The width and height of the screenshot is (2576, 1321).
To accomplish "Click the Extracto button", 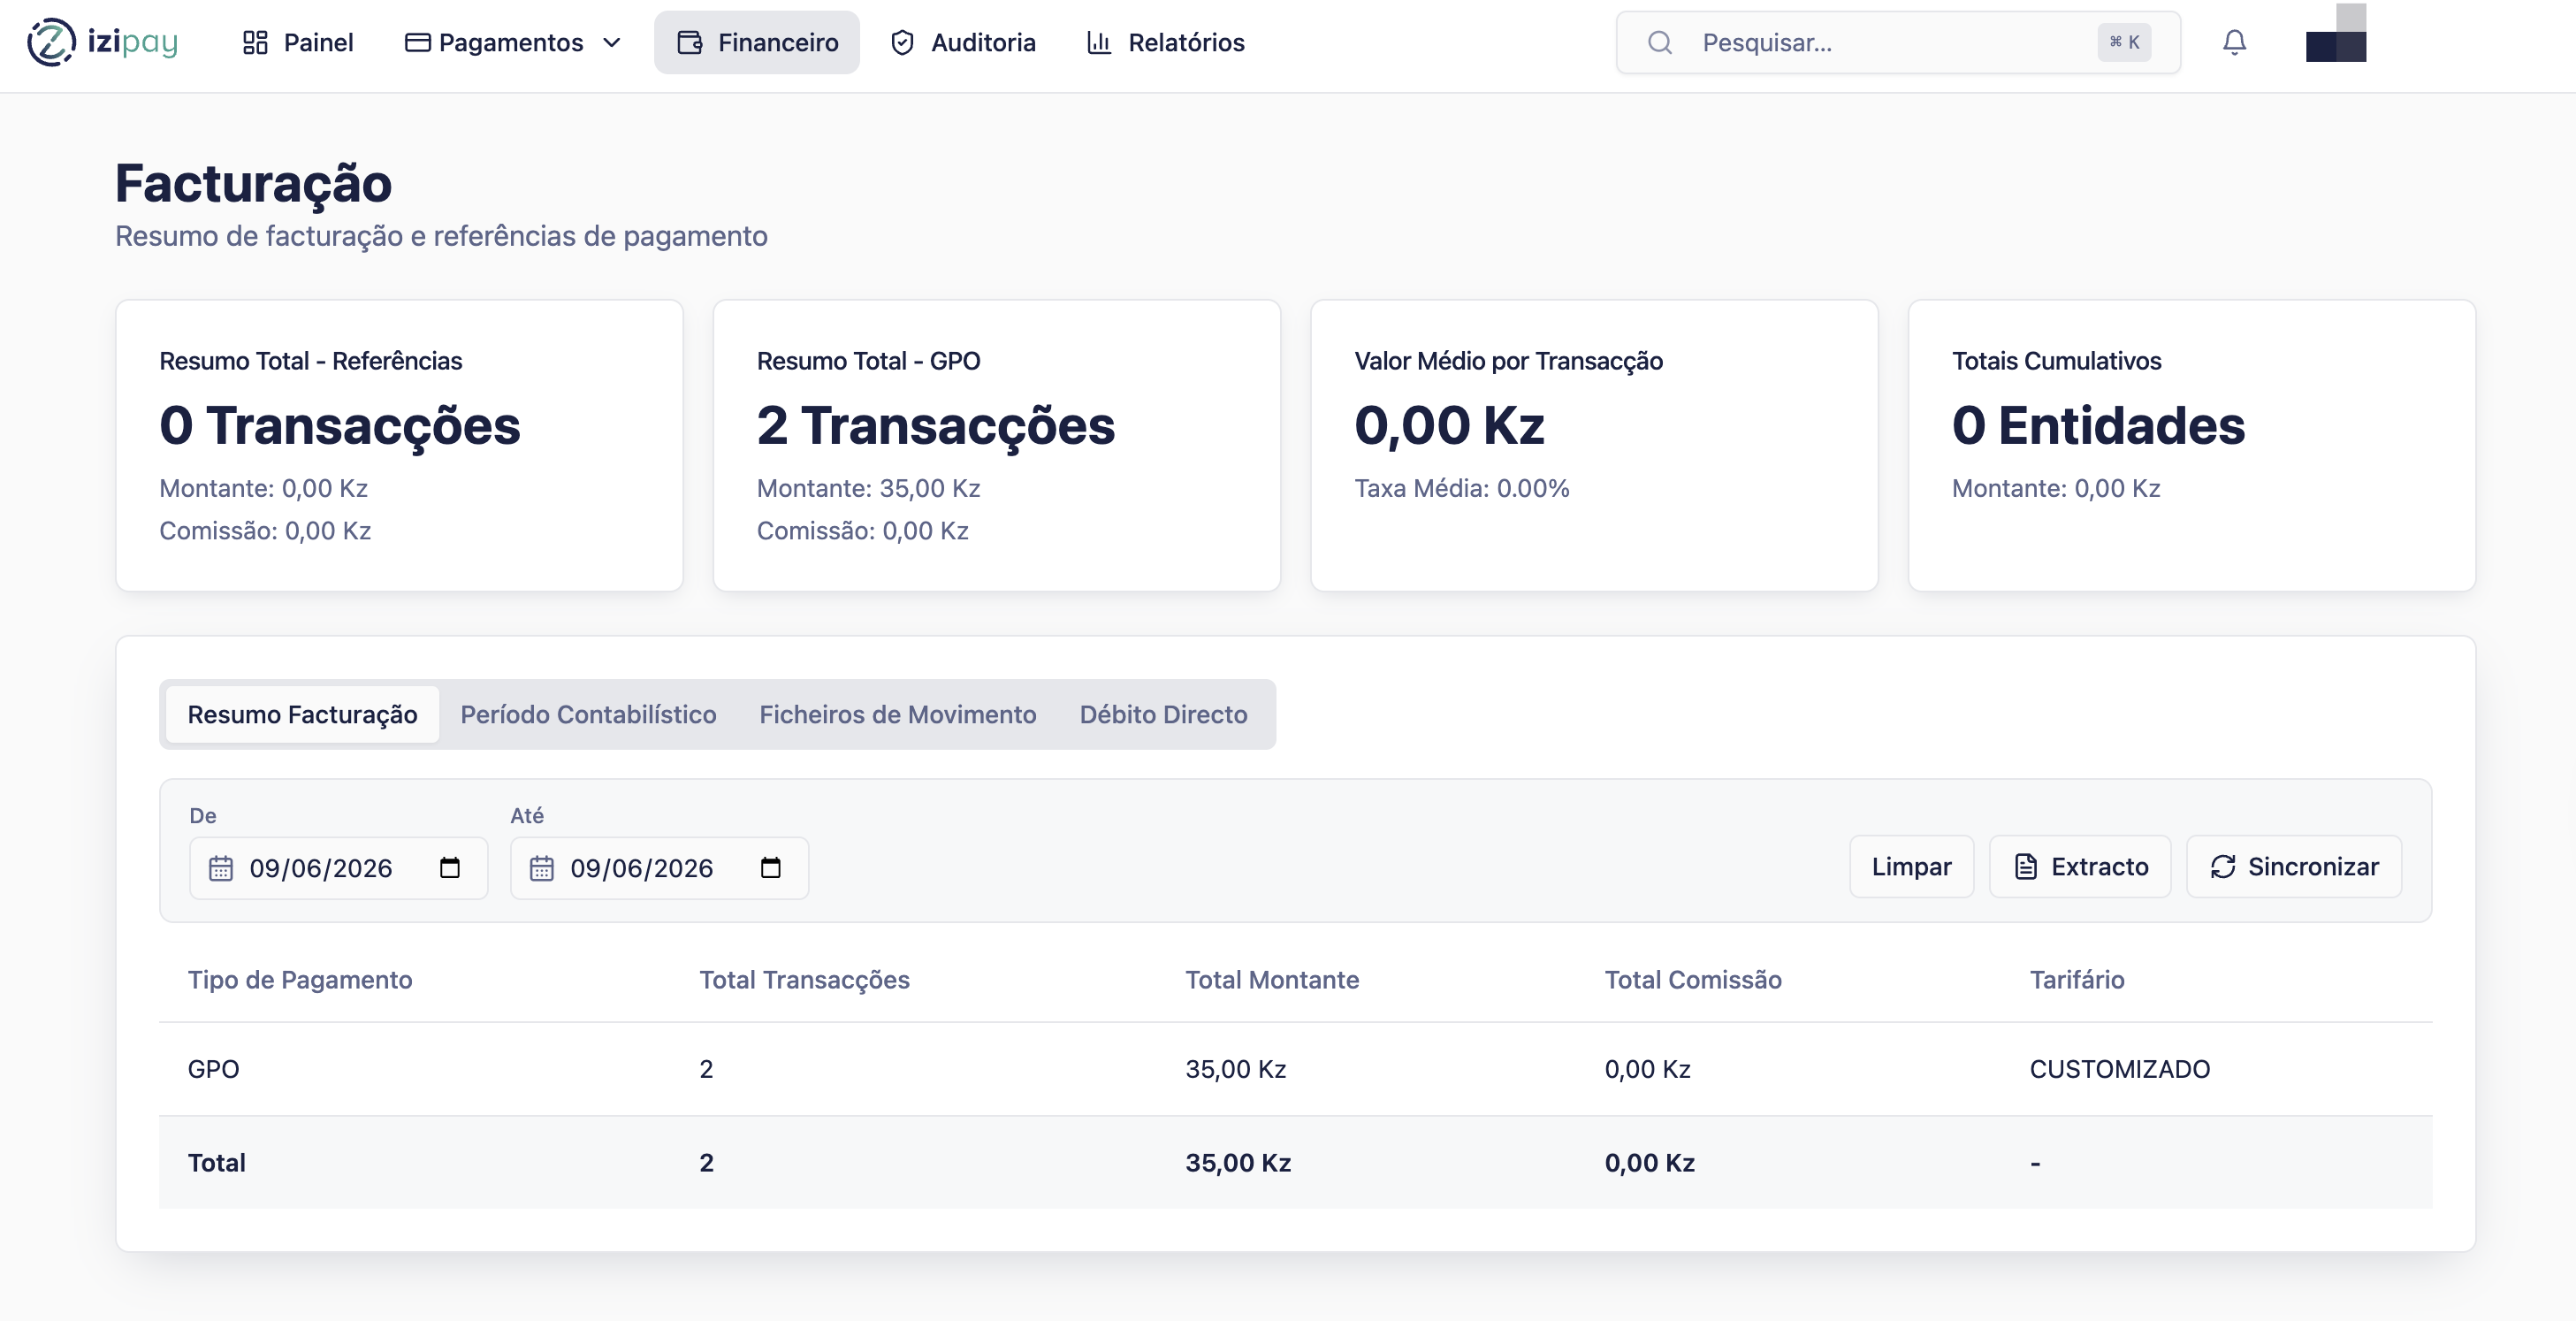I will [x=2080, y=867].
